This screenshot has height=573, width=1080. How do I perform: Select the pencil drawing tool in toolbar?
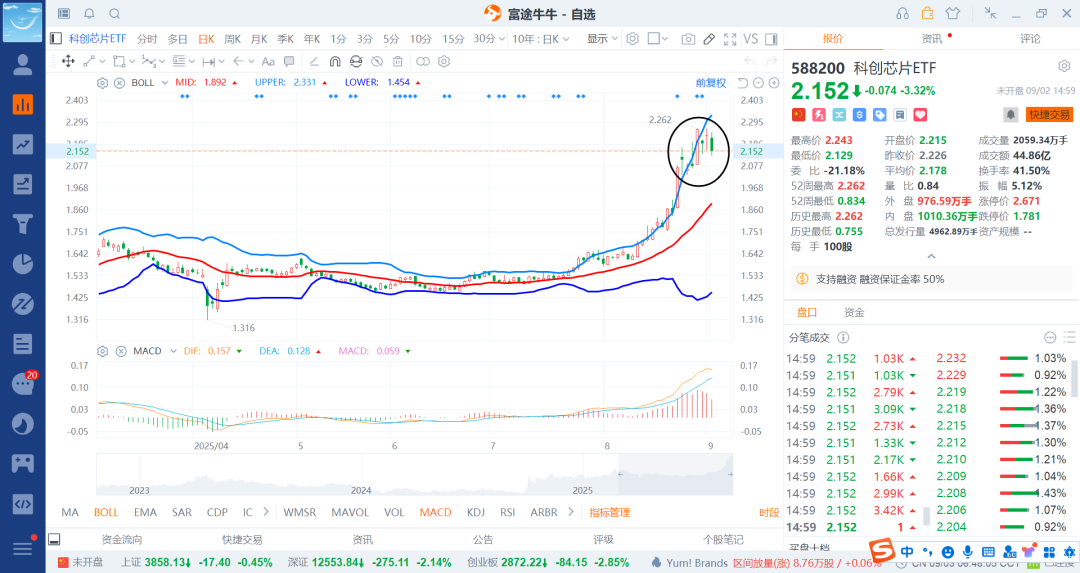[709, 39]
